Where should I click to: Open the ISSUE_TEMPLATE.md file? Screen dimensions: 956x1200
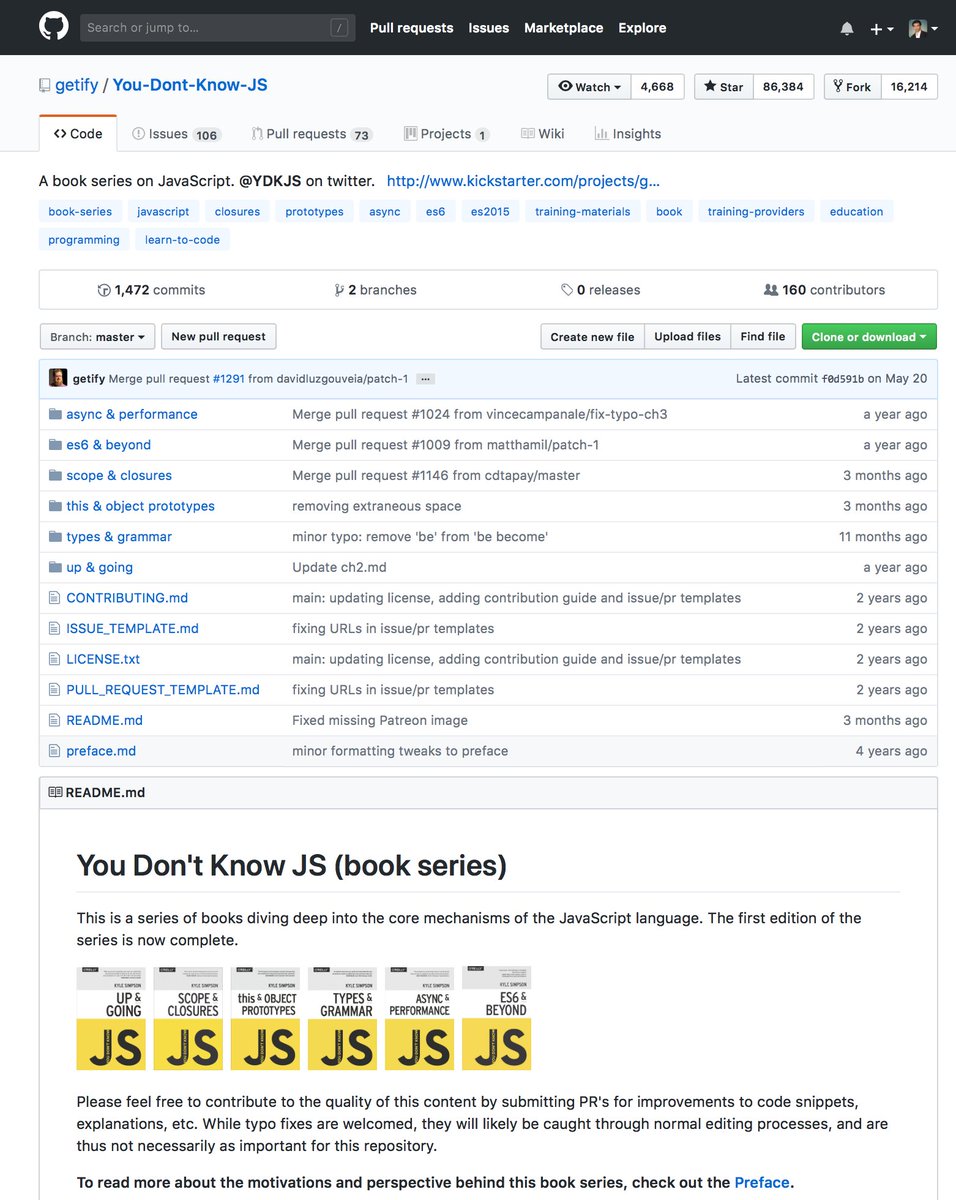point(132,629)
